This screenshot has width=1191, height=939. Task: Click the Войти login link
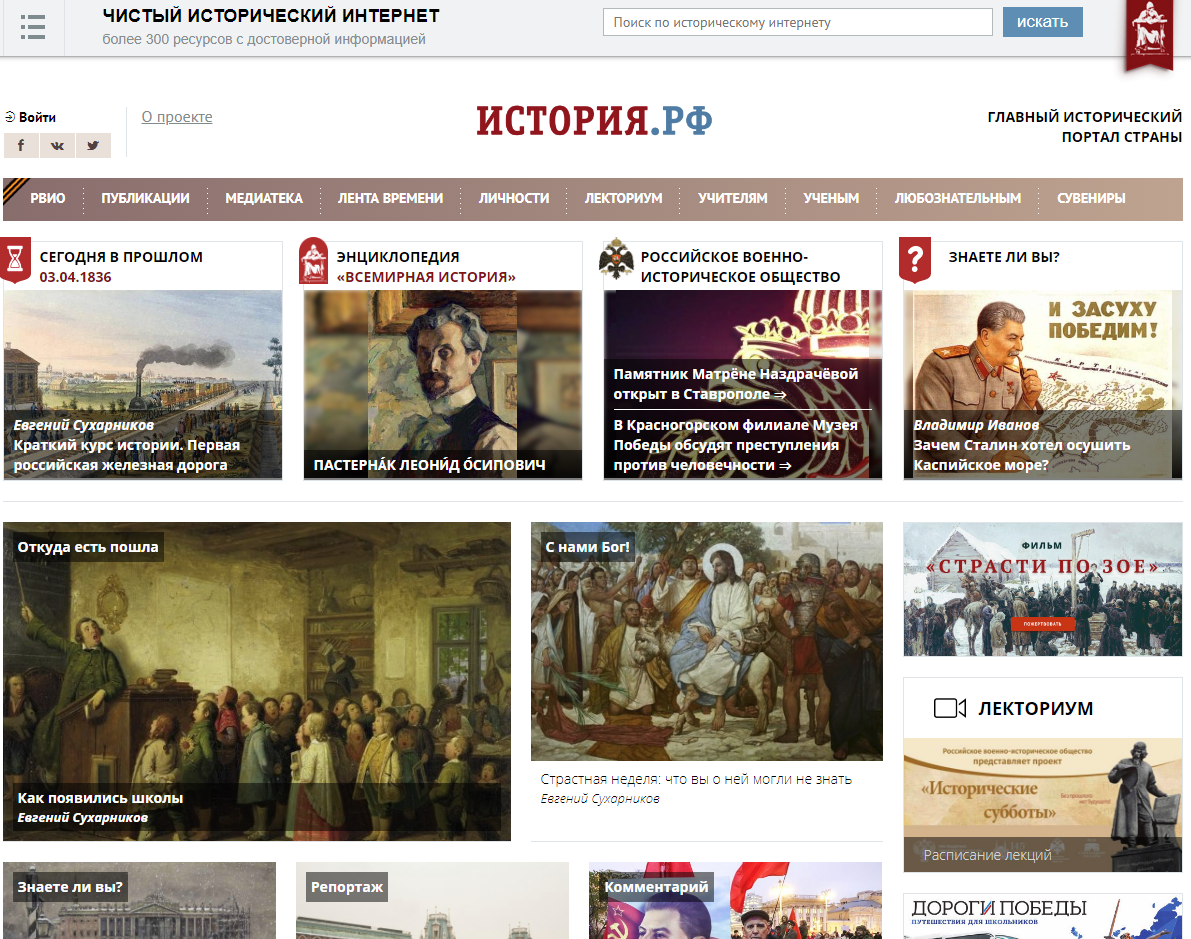click(x=37, y=117)
